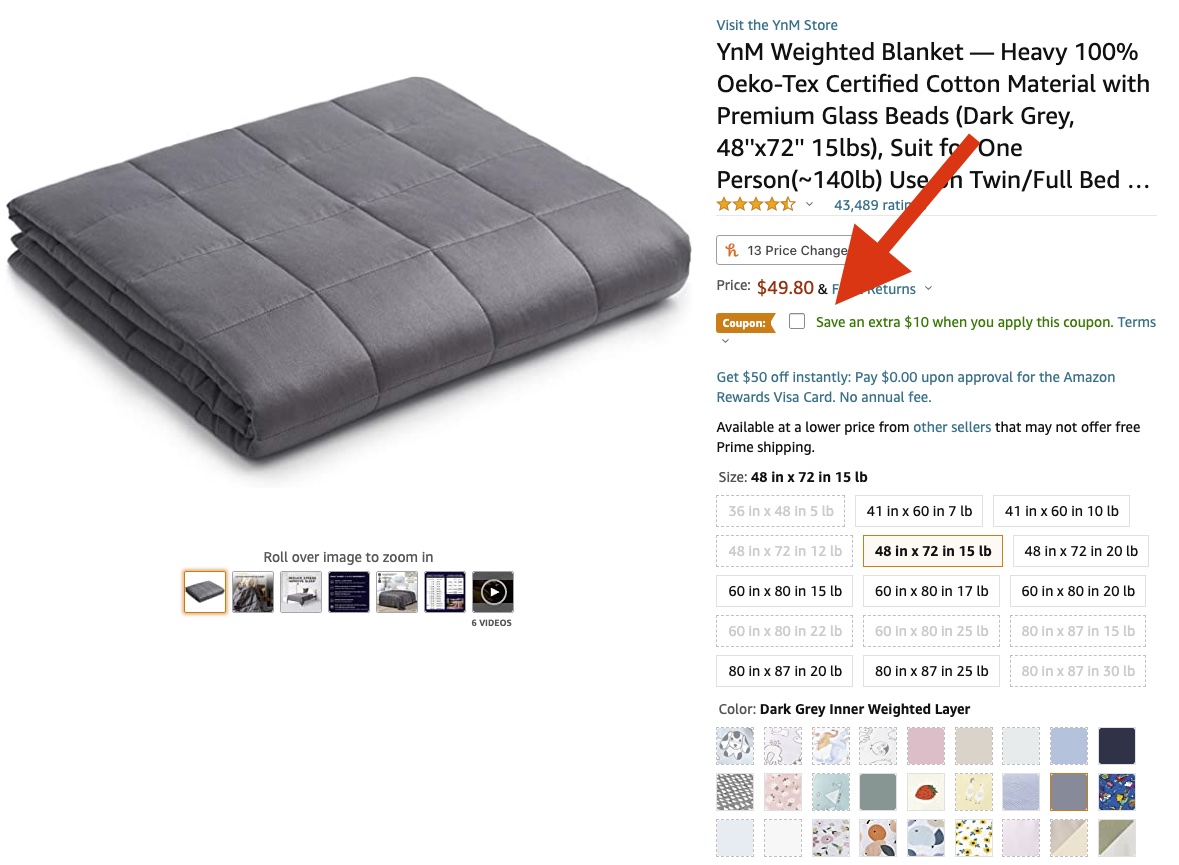Click the Honey price change icon

pyautogui.click(x=731, y=250)
